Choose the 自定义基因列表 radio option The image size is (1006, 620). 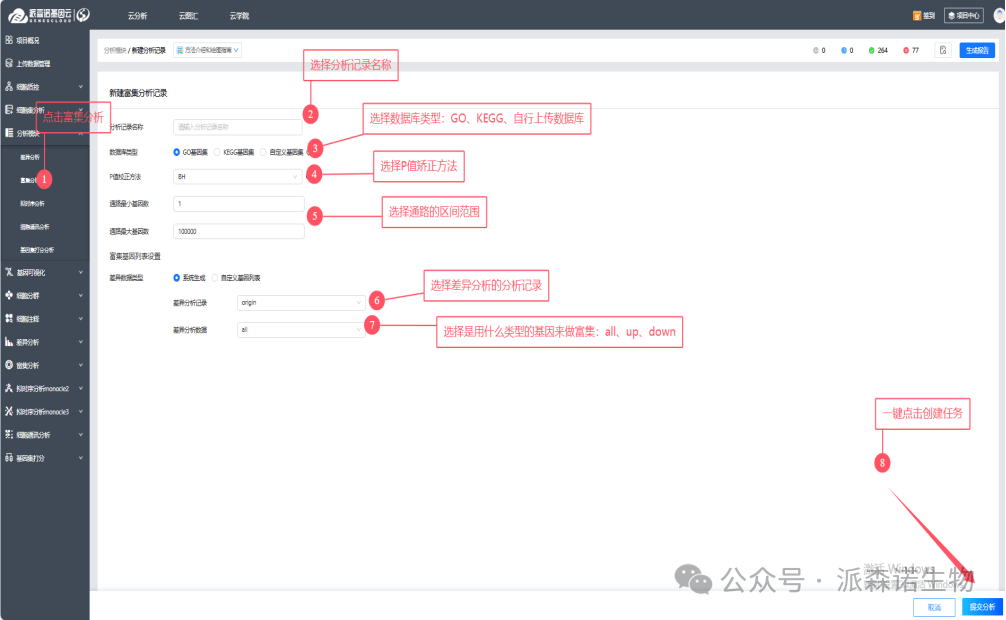pyautogui.click(x=215, y=277)
